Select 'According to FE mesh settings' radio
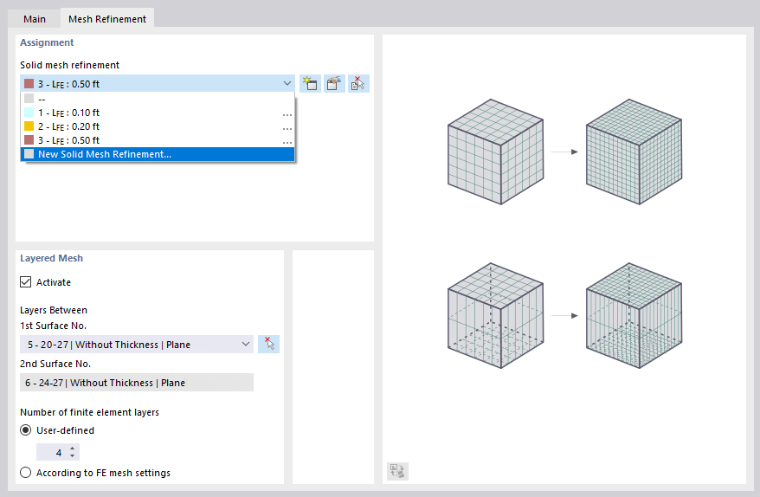This screenshot has width=760, height=497. coord(26,473)
